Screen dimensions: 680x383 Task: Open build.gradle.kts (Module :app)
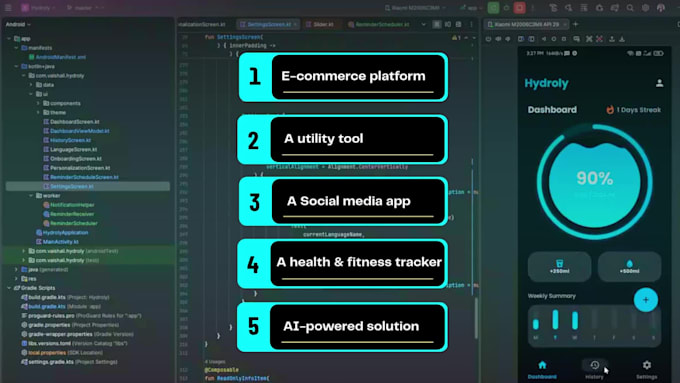61,306
